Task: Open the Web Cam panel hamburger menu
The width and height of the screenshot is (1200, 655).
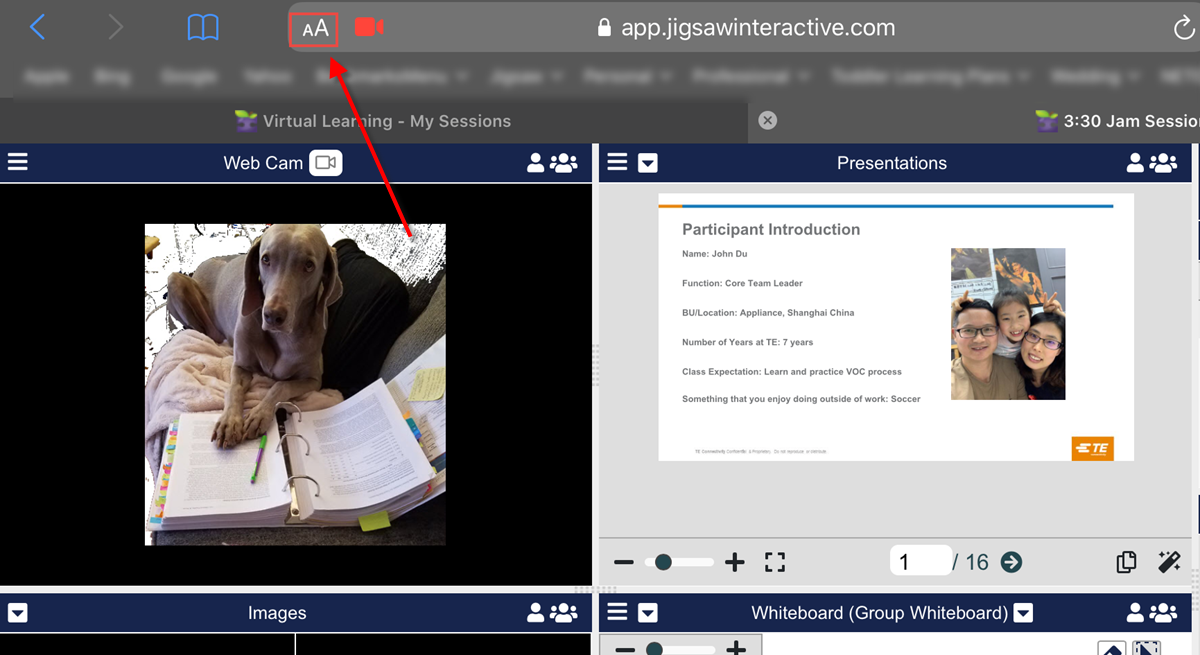Action: pos(18,162)
